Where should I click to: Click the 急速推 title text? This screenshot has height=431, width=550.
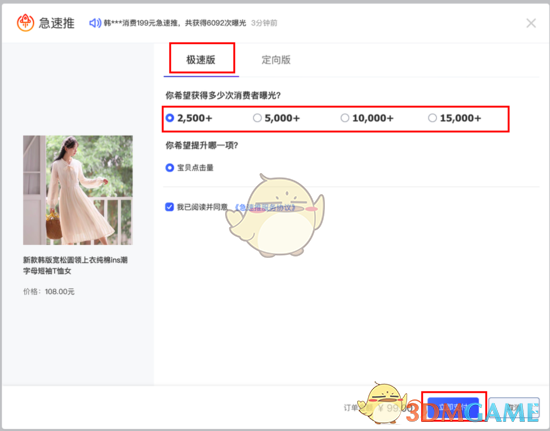[56, 23]
